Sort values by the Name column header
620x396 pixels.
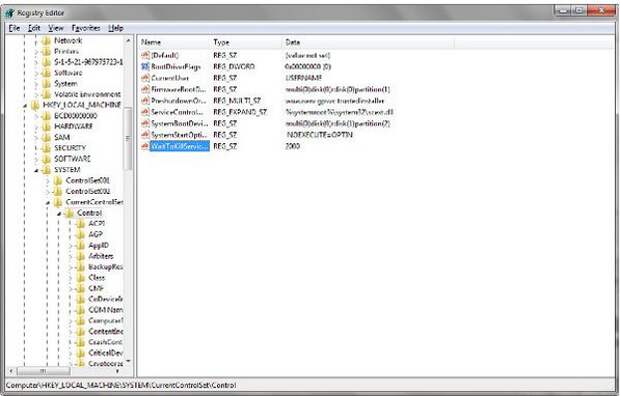[174, 42]
